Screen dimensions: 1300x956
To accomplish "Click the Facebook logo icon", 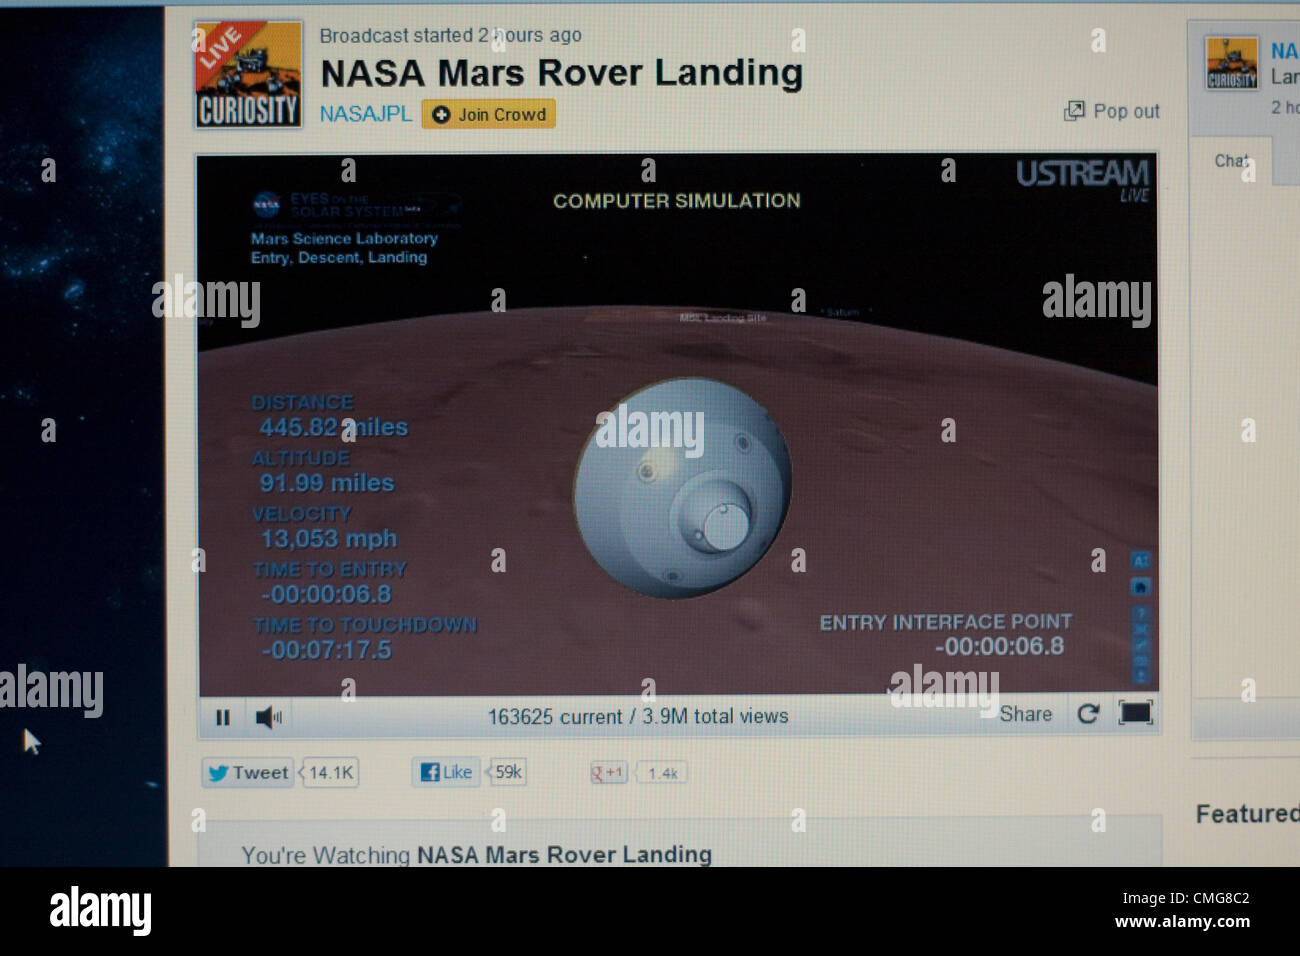I will click(430, 772).
